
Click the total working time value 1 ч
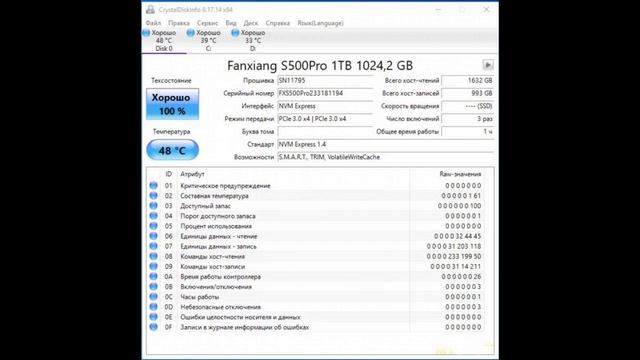tap(468, 131)
